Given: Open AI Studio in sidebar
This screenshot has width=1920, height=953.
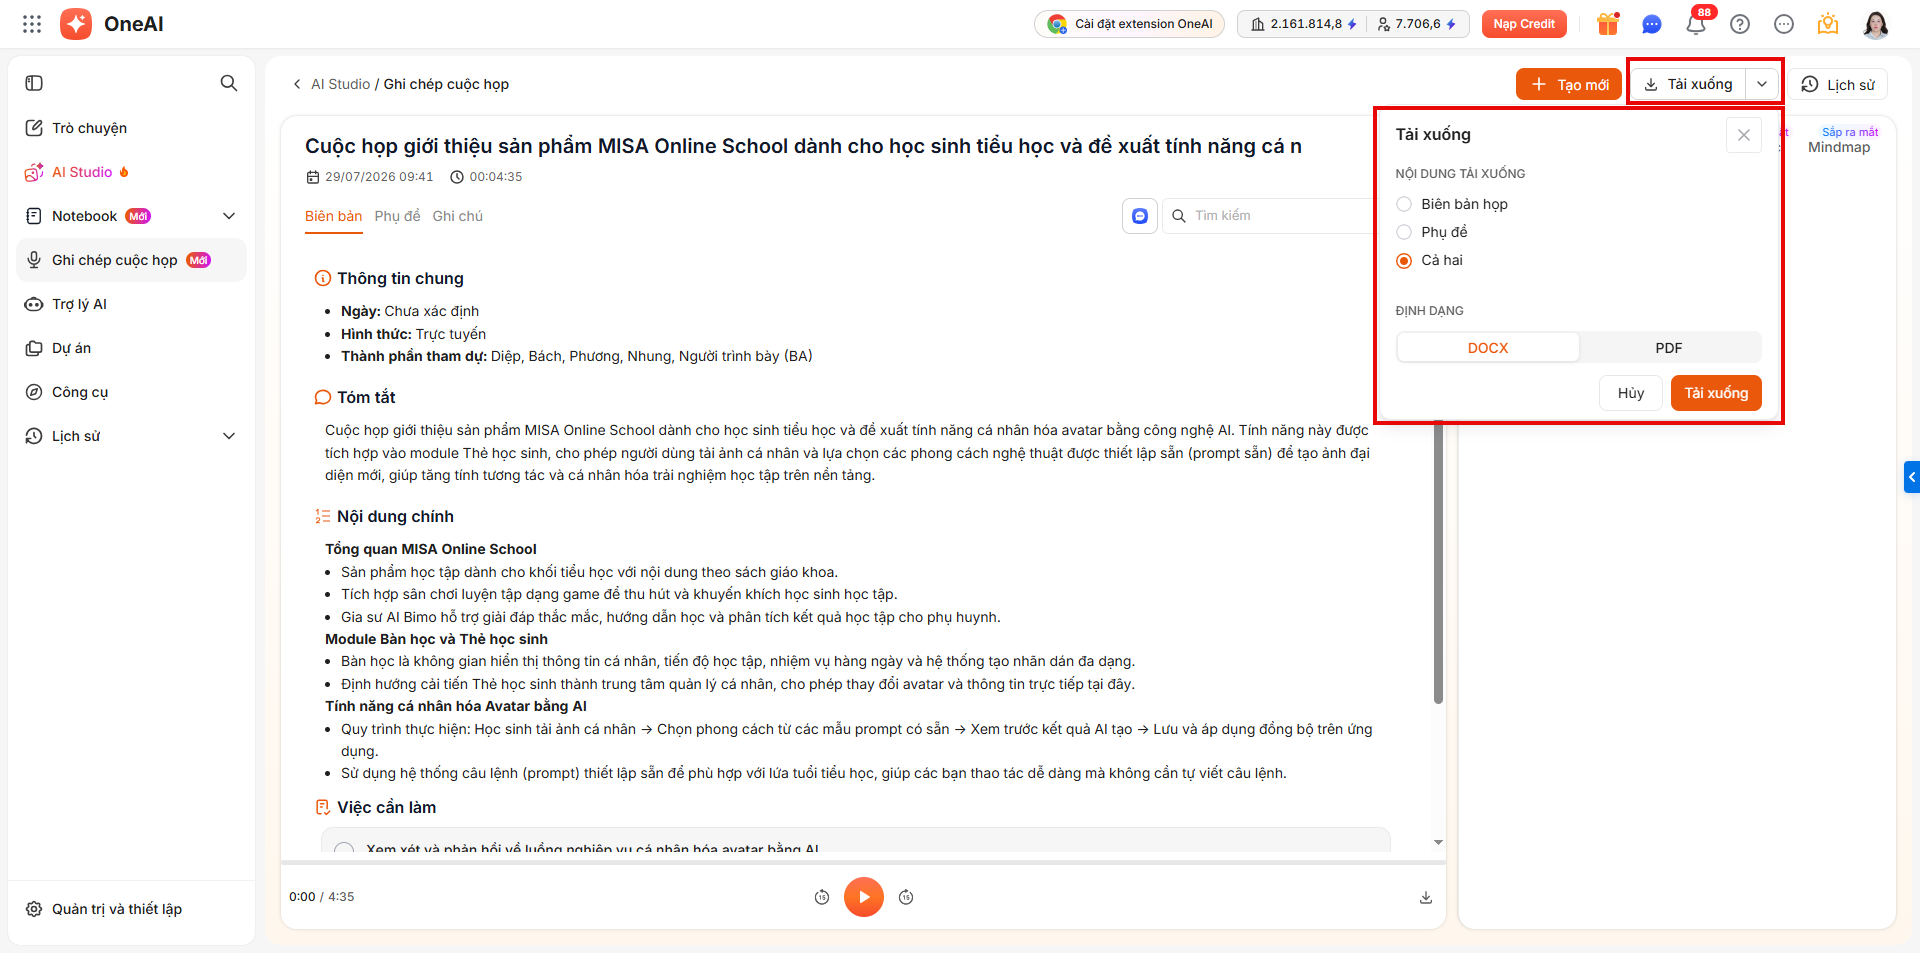Looking at the screenshot, I should 132,172.
